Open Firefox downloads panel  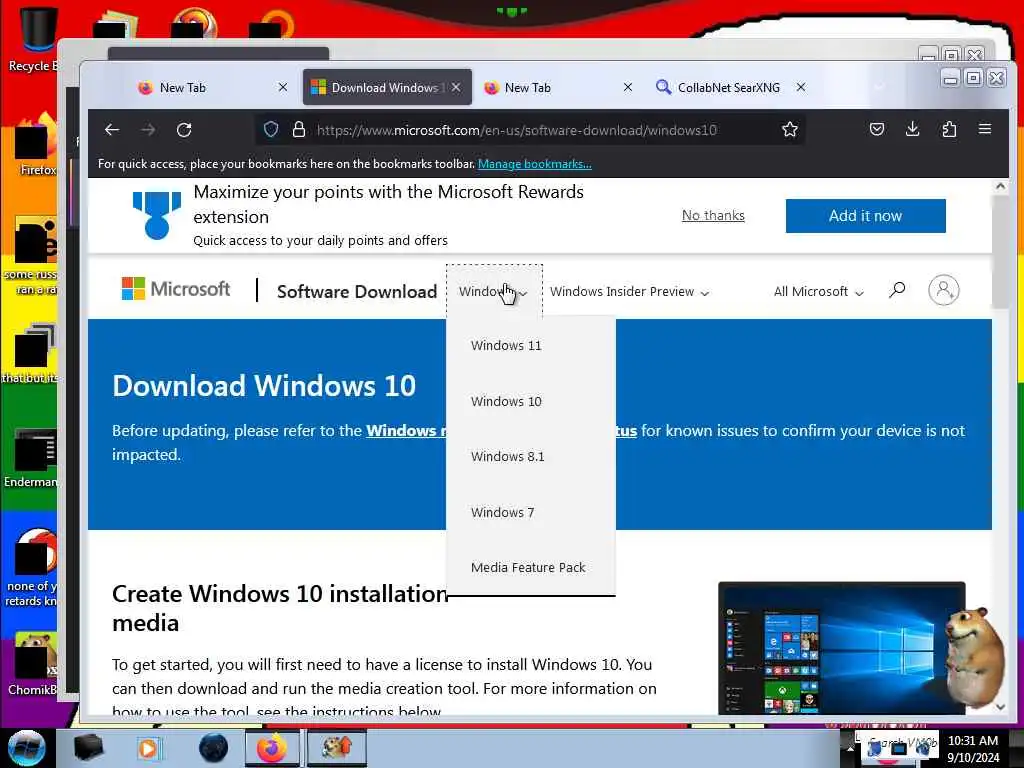[913, 129]
